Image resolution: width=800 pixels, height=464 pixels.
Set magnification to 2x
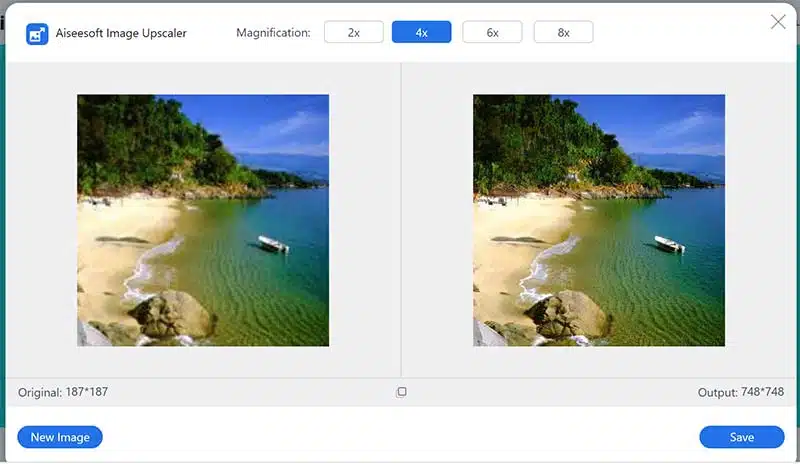coord(354,33)
